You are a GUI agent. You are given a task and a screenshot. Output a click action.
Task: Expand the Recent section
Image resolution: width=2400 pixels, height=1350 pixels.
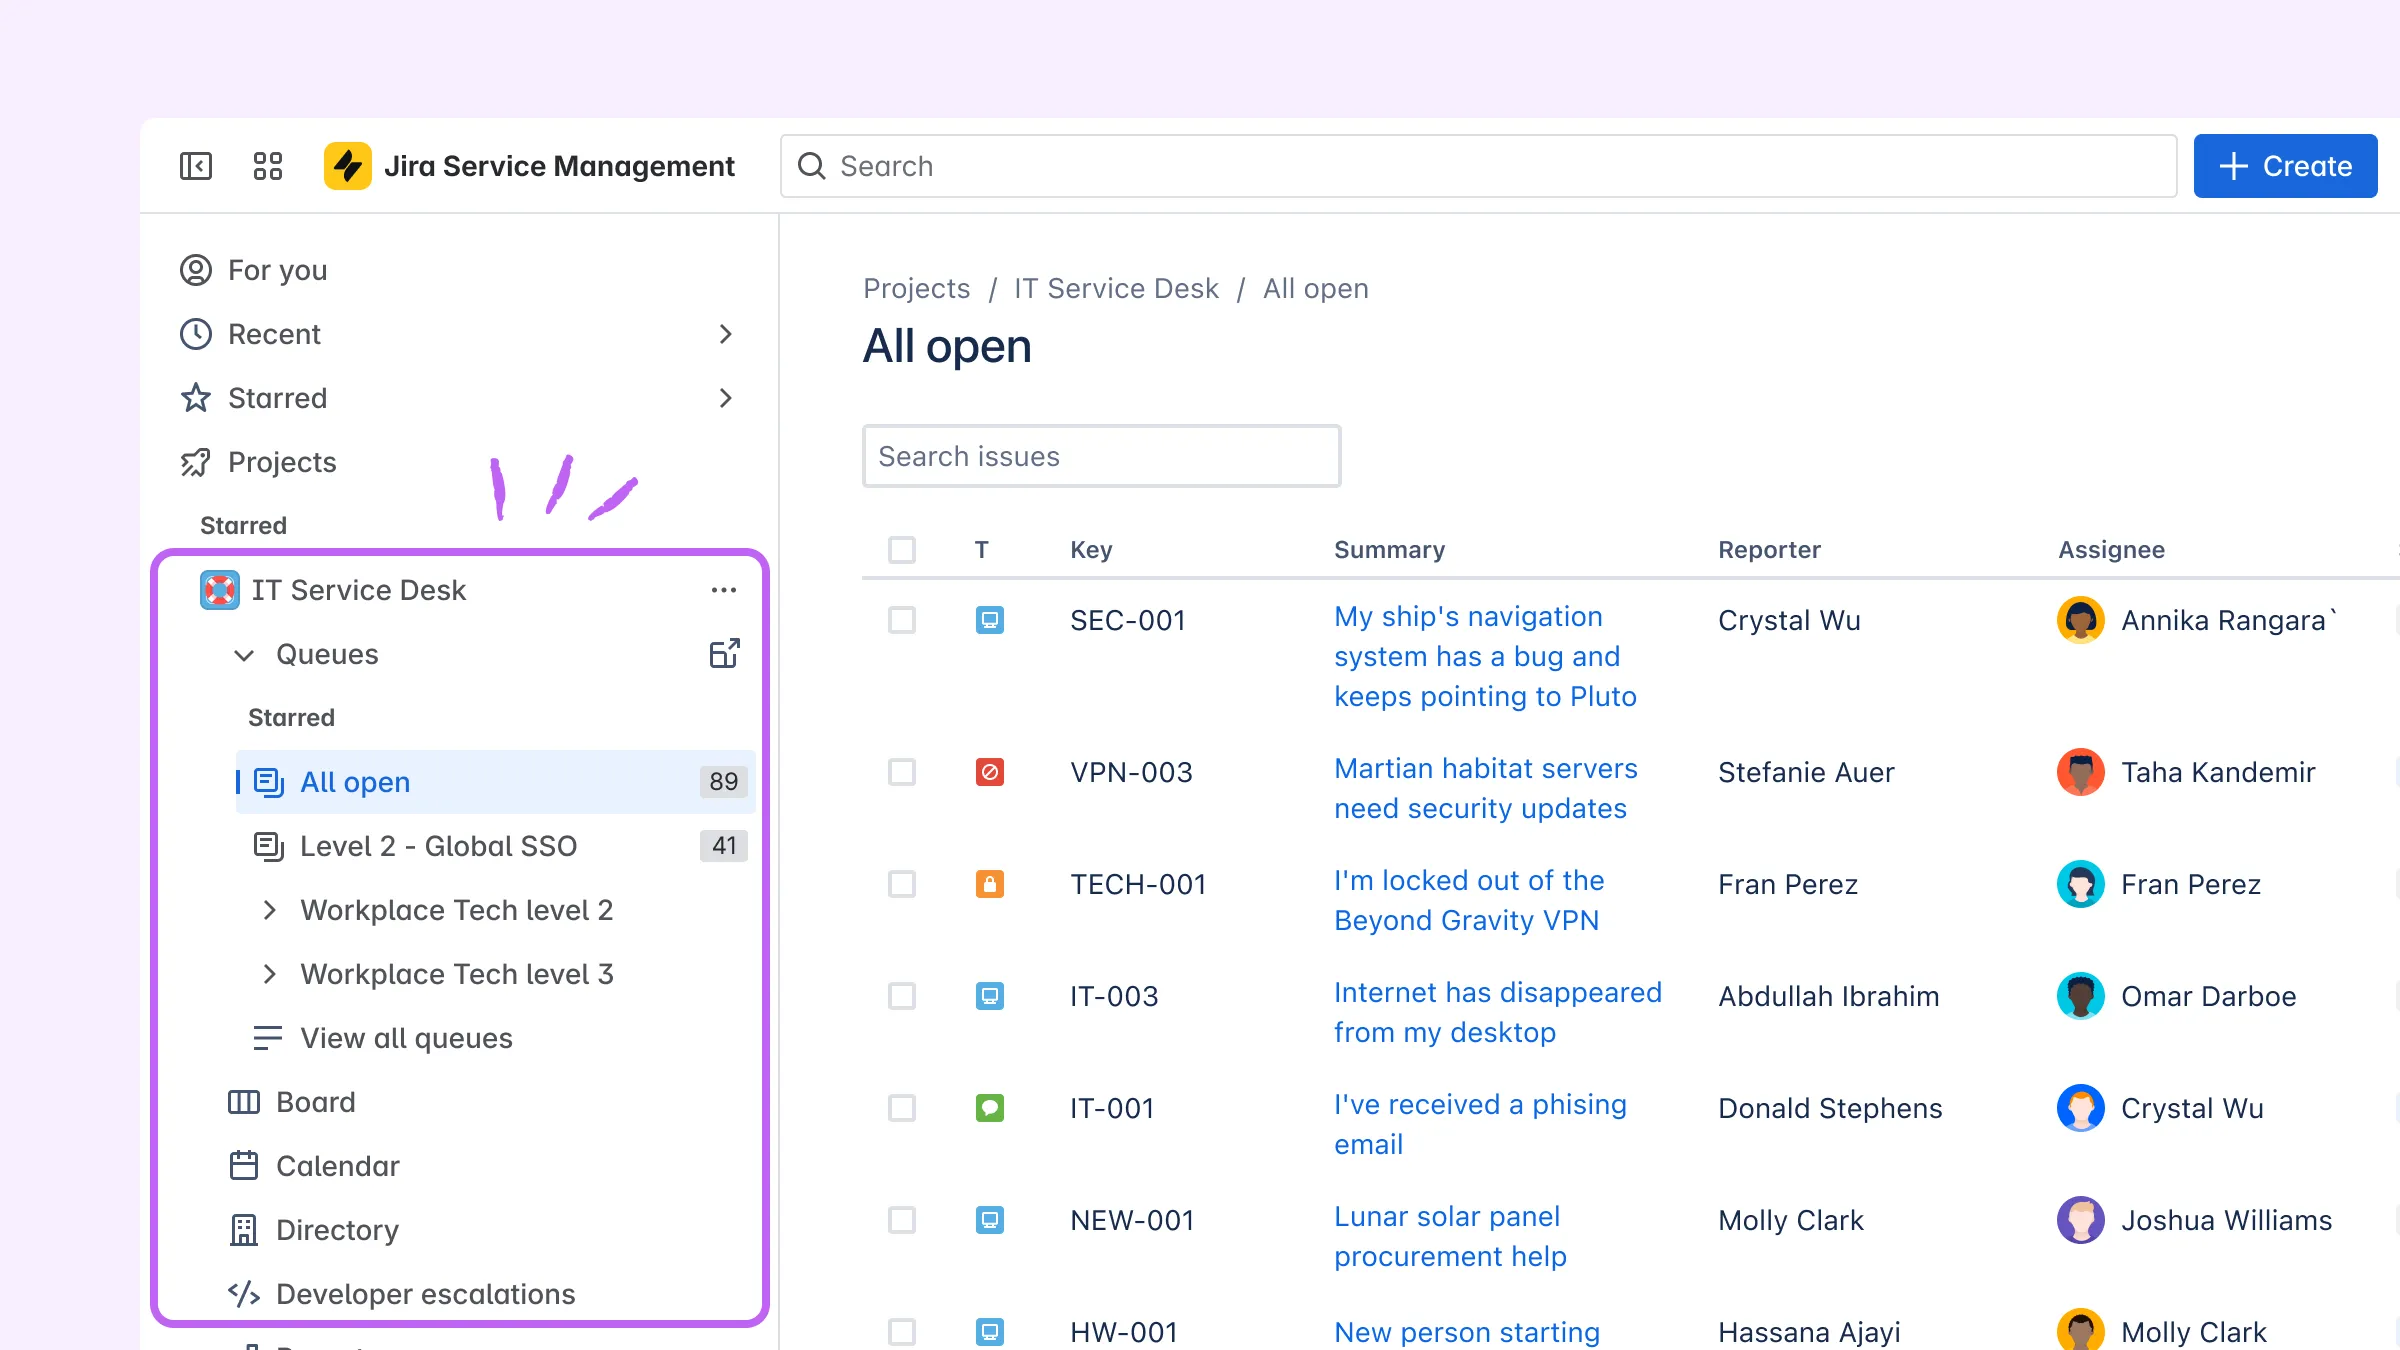point(726,334)
